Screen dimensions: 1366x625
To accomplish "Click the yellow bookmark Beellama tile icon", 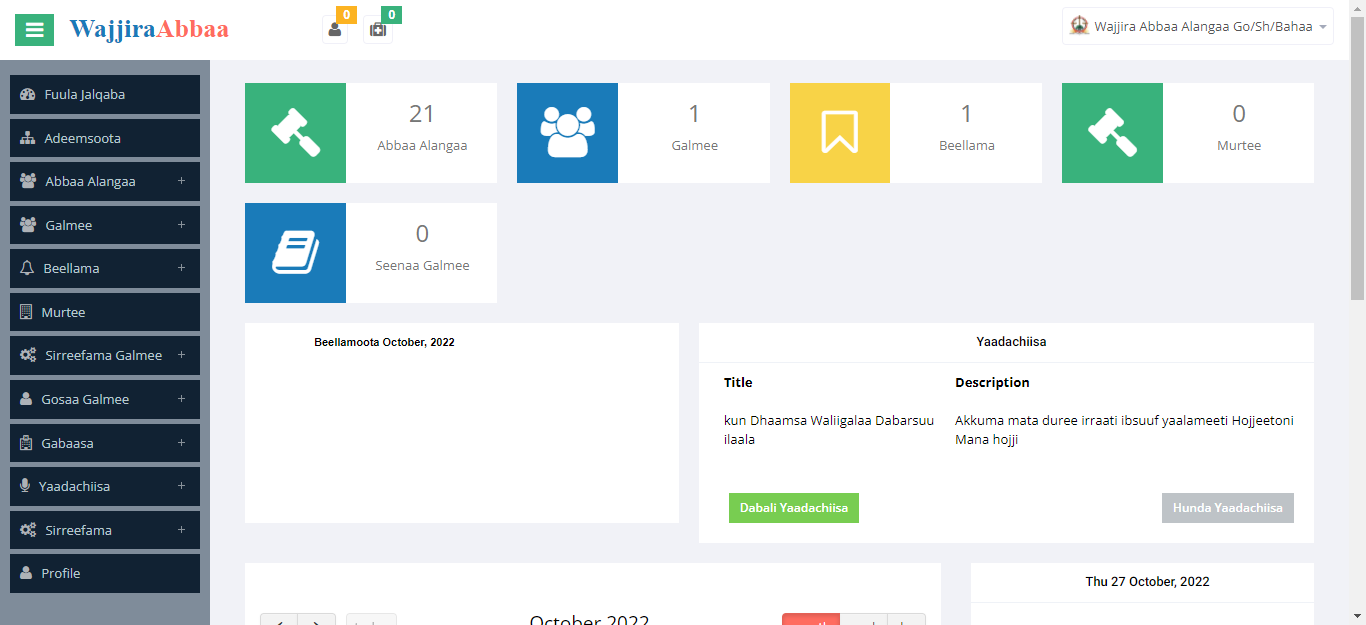I will coord(839,133).
